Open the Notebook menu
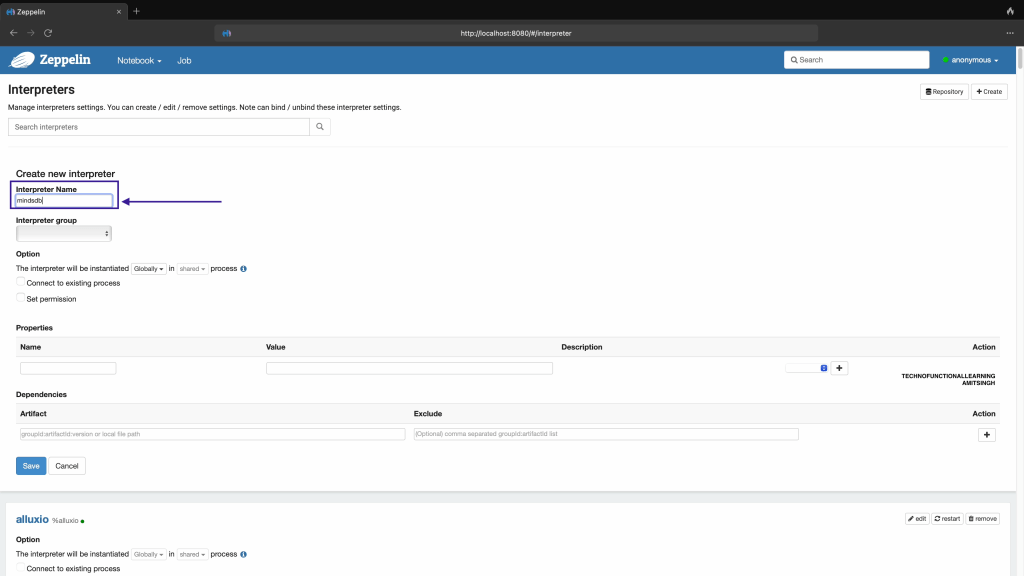This screenshot has width=1024, height=576. pyautogui.click(x=138, y=60)
